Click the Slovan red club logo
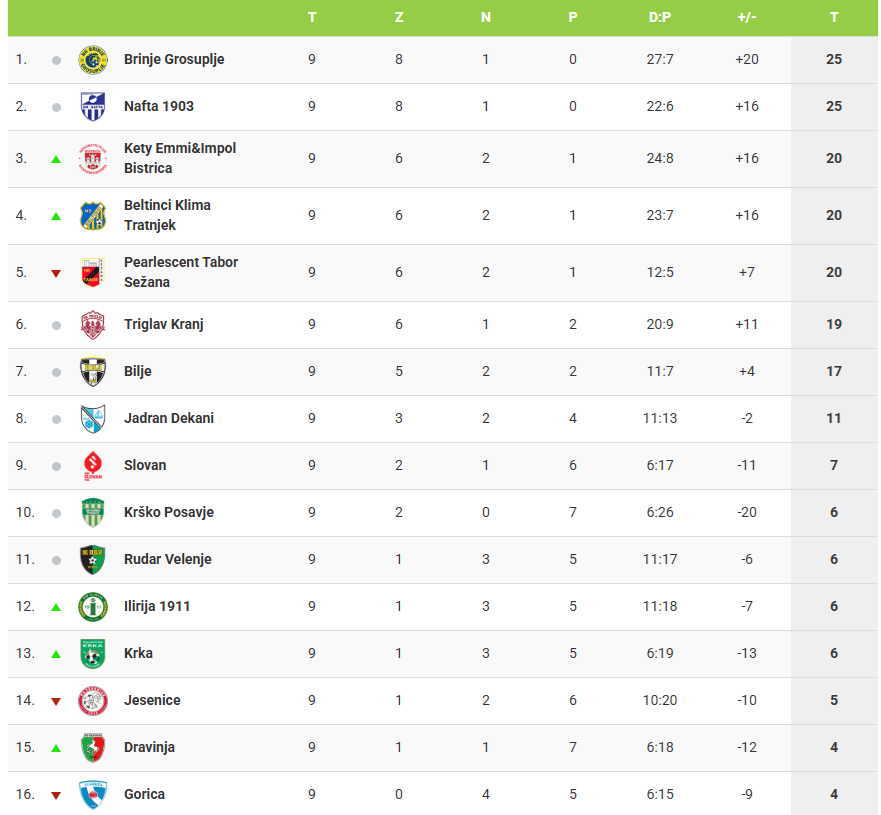 tap(92, 466)
